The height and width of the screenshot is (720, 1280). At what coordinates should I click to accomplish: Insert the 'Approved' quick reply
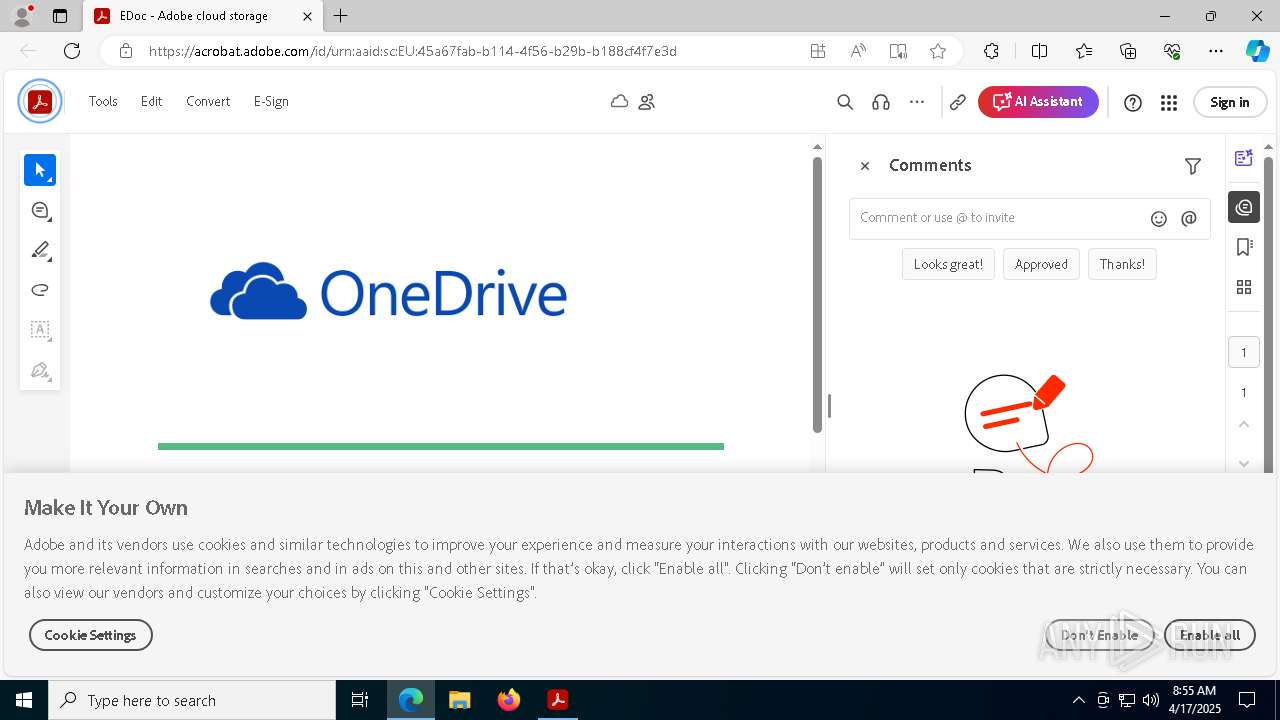click(1041, 264)
